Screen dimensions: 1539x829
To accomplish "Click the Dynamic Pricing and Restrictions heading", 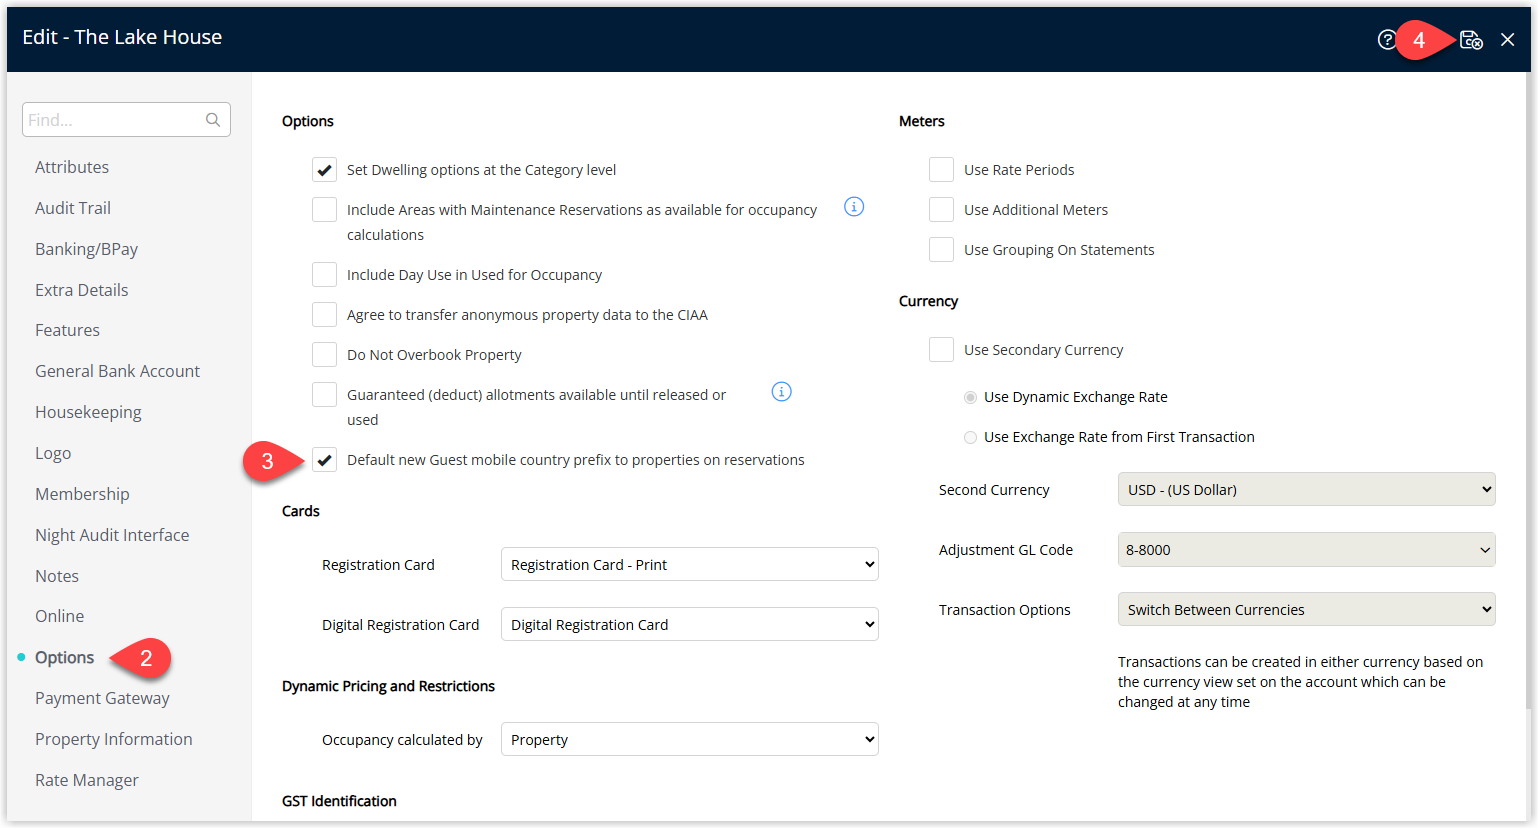I will [x=388, y=686].
